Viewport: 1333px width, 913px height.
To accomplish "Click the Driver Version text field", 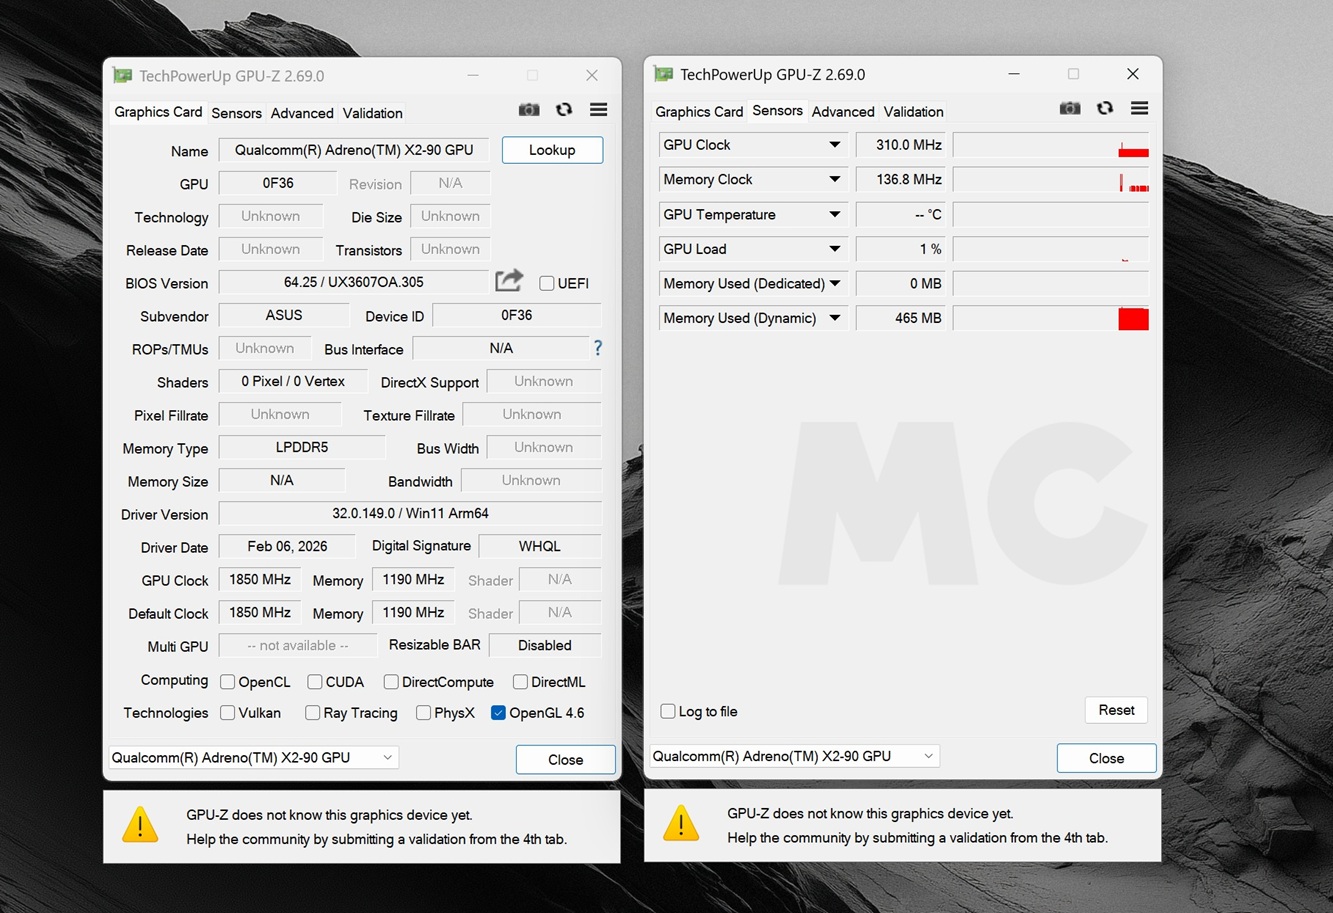I will 410,514.
